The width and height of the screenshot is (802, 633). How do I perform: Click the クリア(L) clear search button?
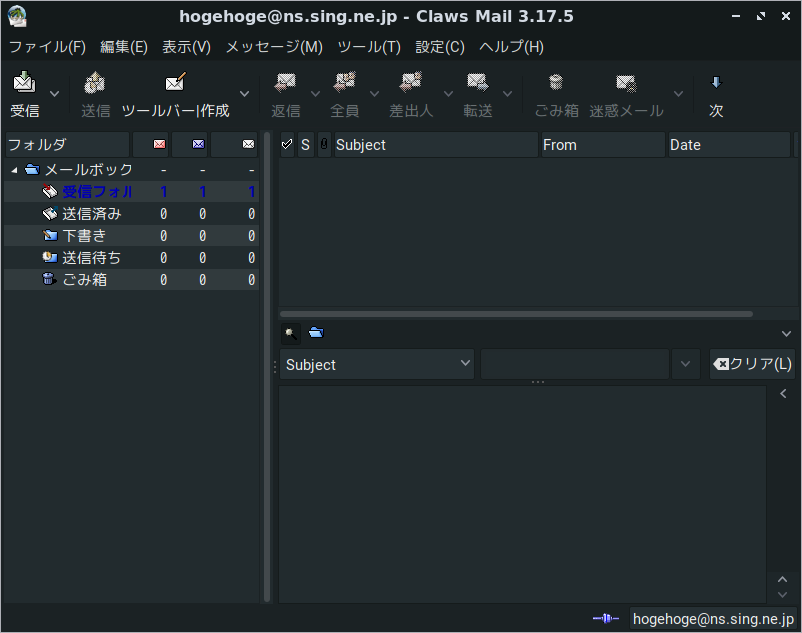point(752,364)
